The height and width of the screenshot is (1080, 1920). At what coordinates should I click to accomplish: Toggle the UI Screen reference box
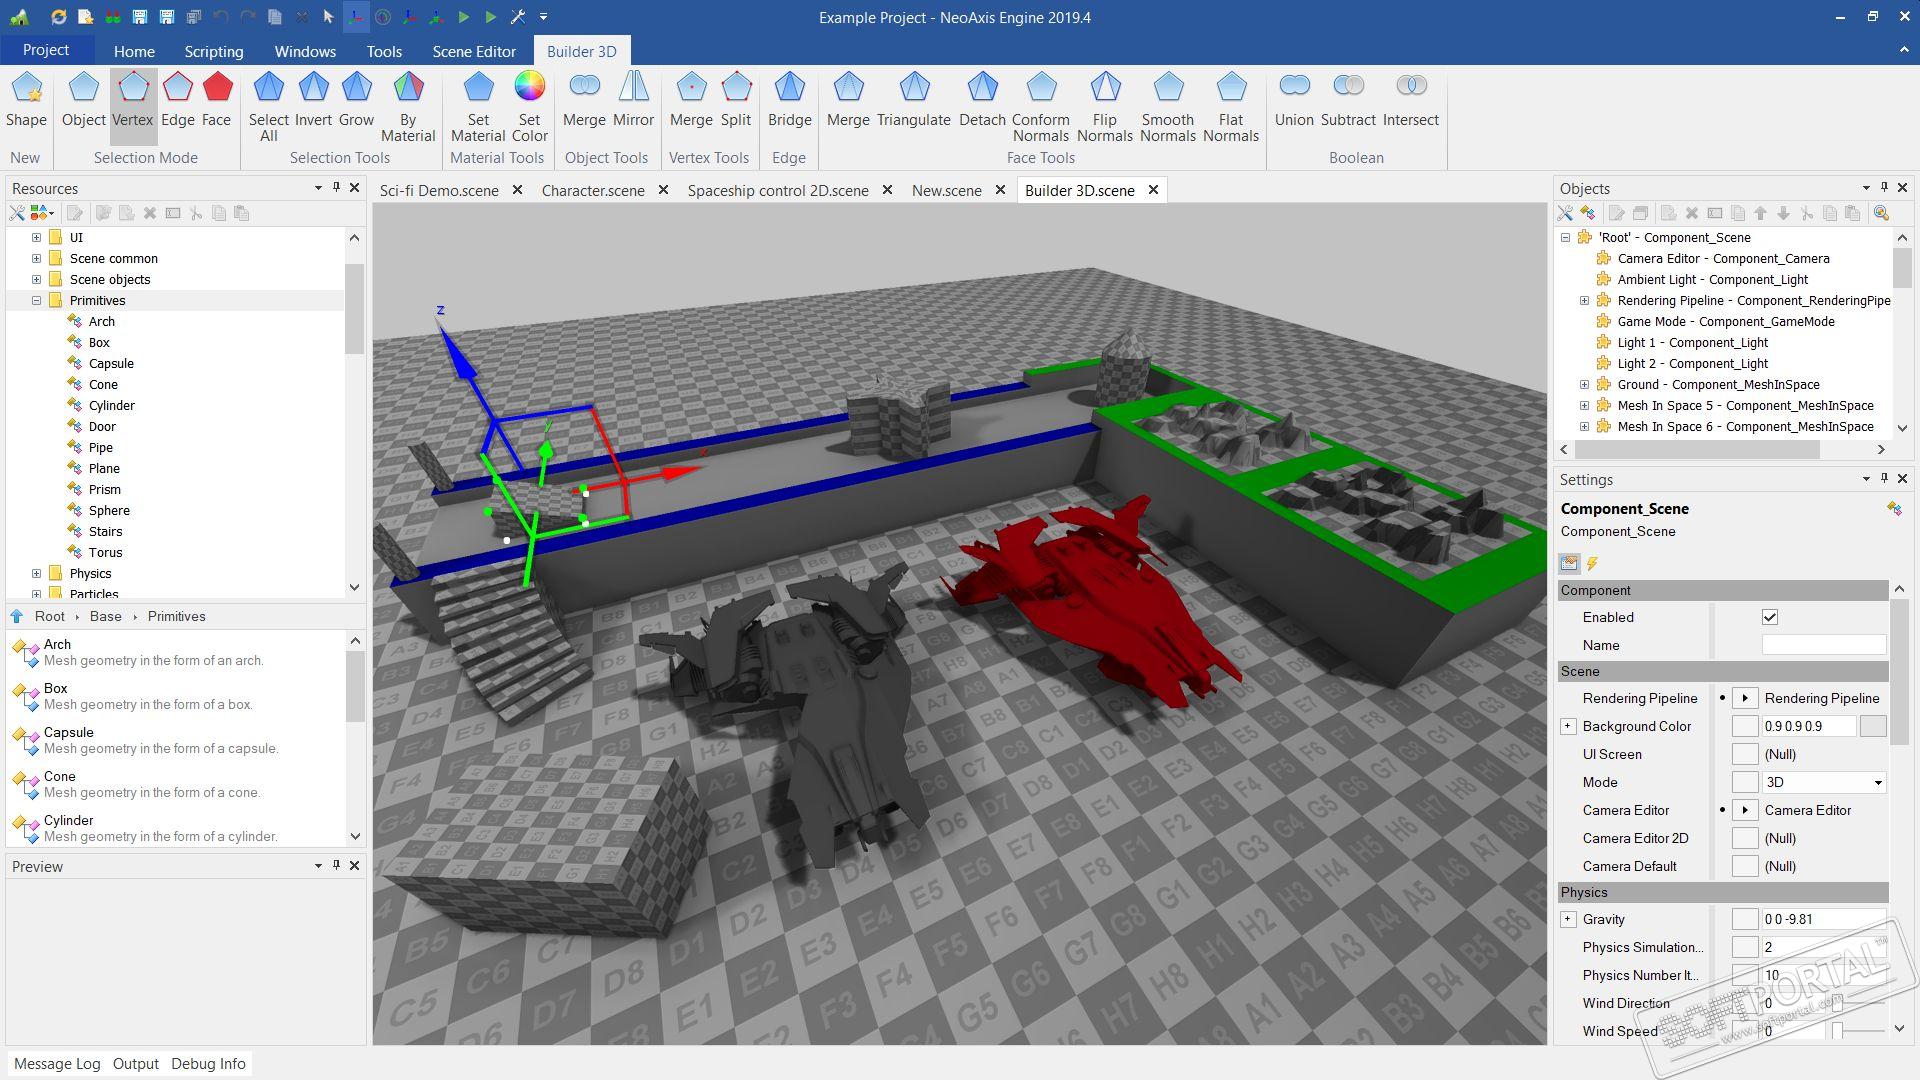[x=1744, y=754]
